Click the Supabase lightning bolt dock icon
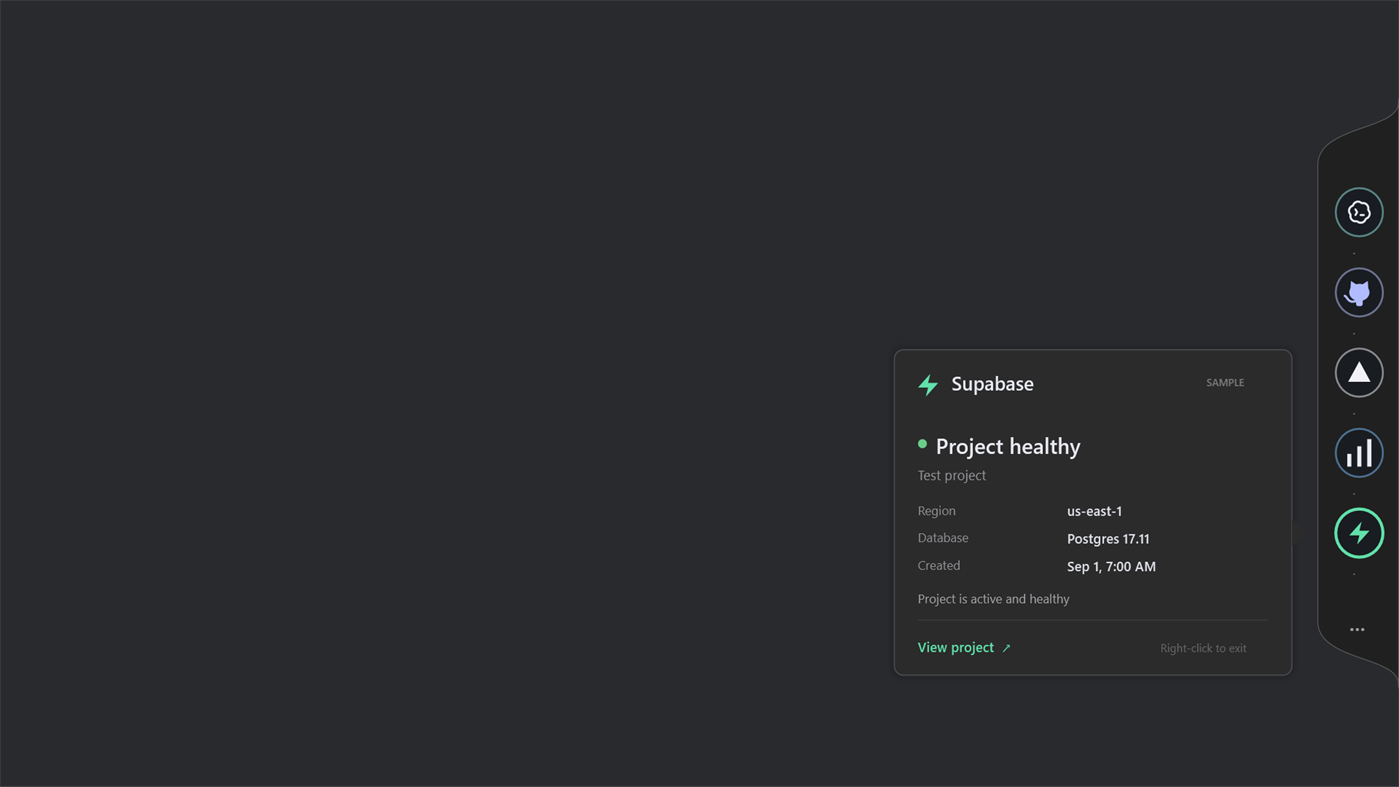This screenshot has width=1399, height=787. pyautogui.click(x=1359, y=533)
